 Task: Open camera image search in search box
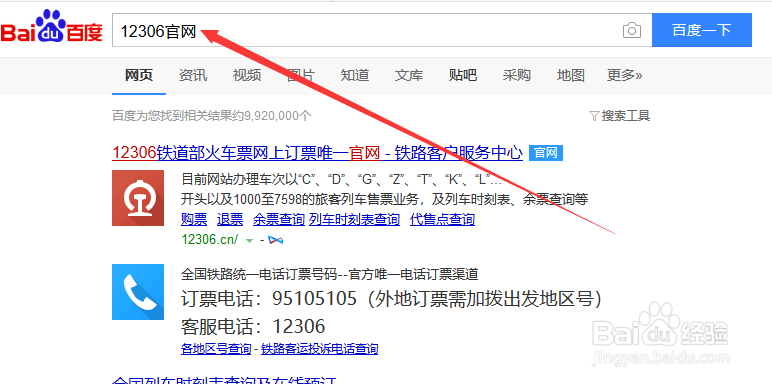pyautogui.click(x=632, y=31)
